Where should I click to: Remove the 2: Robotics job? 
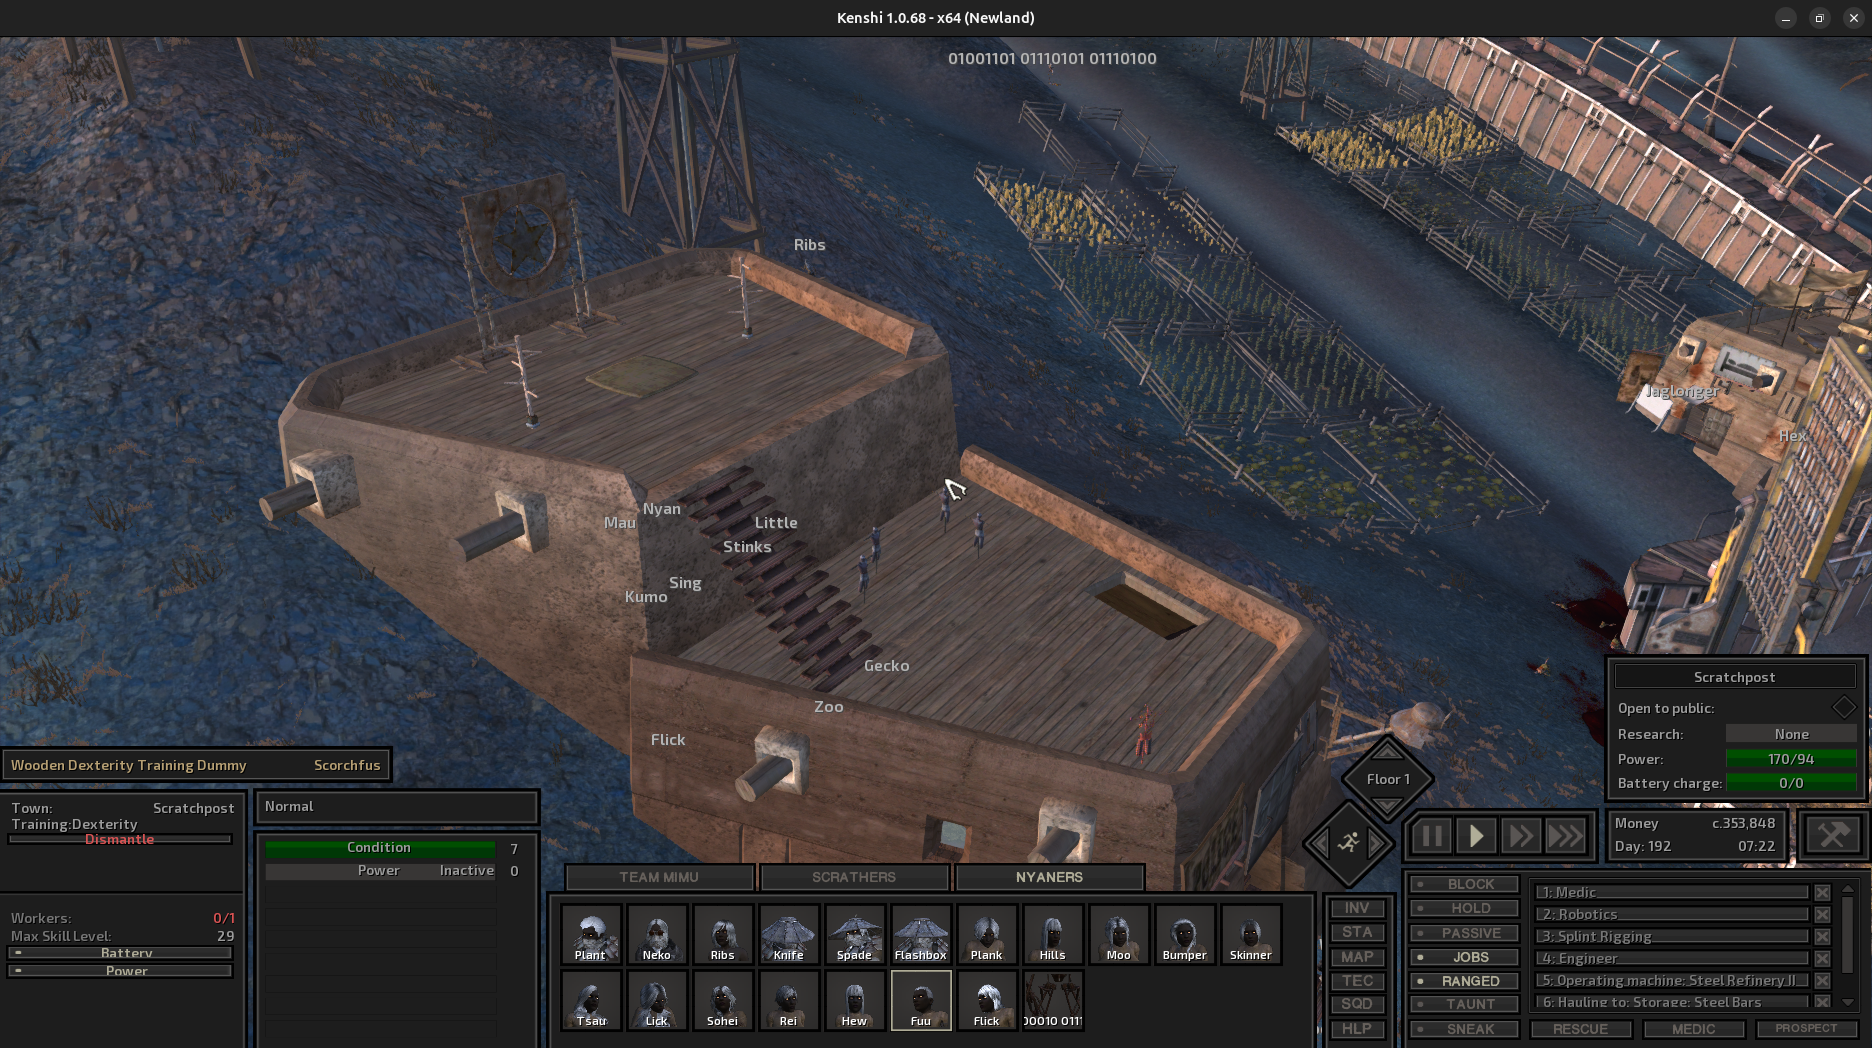1822,915
